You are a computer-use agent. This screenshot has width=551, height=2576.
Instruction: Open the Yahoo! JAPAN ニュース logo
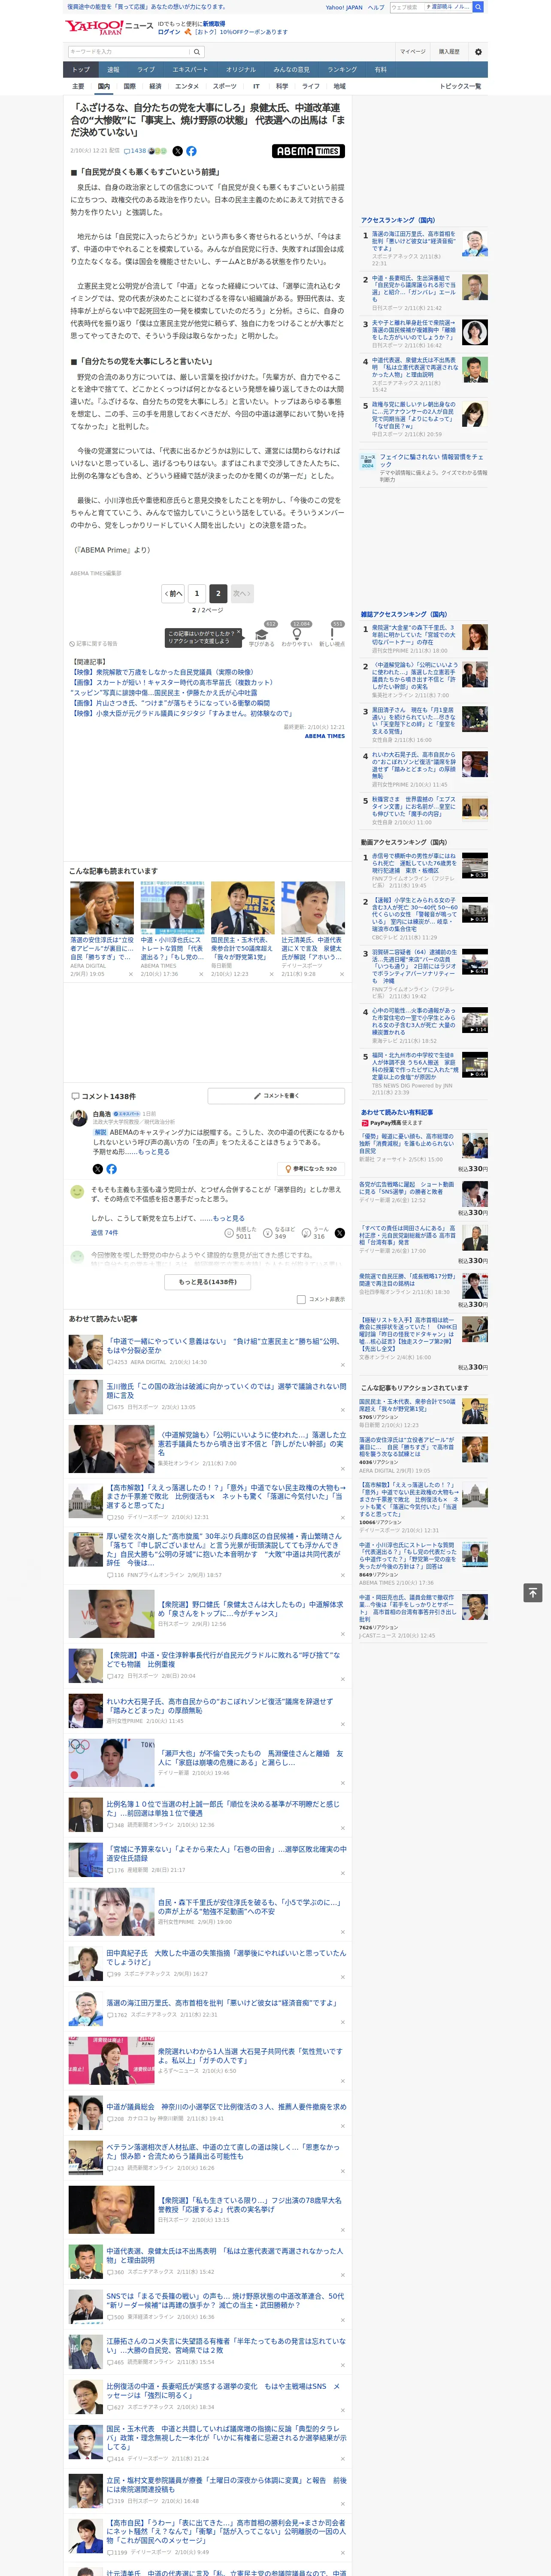tap(109, 26)
